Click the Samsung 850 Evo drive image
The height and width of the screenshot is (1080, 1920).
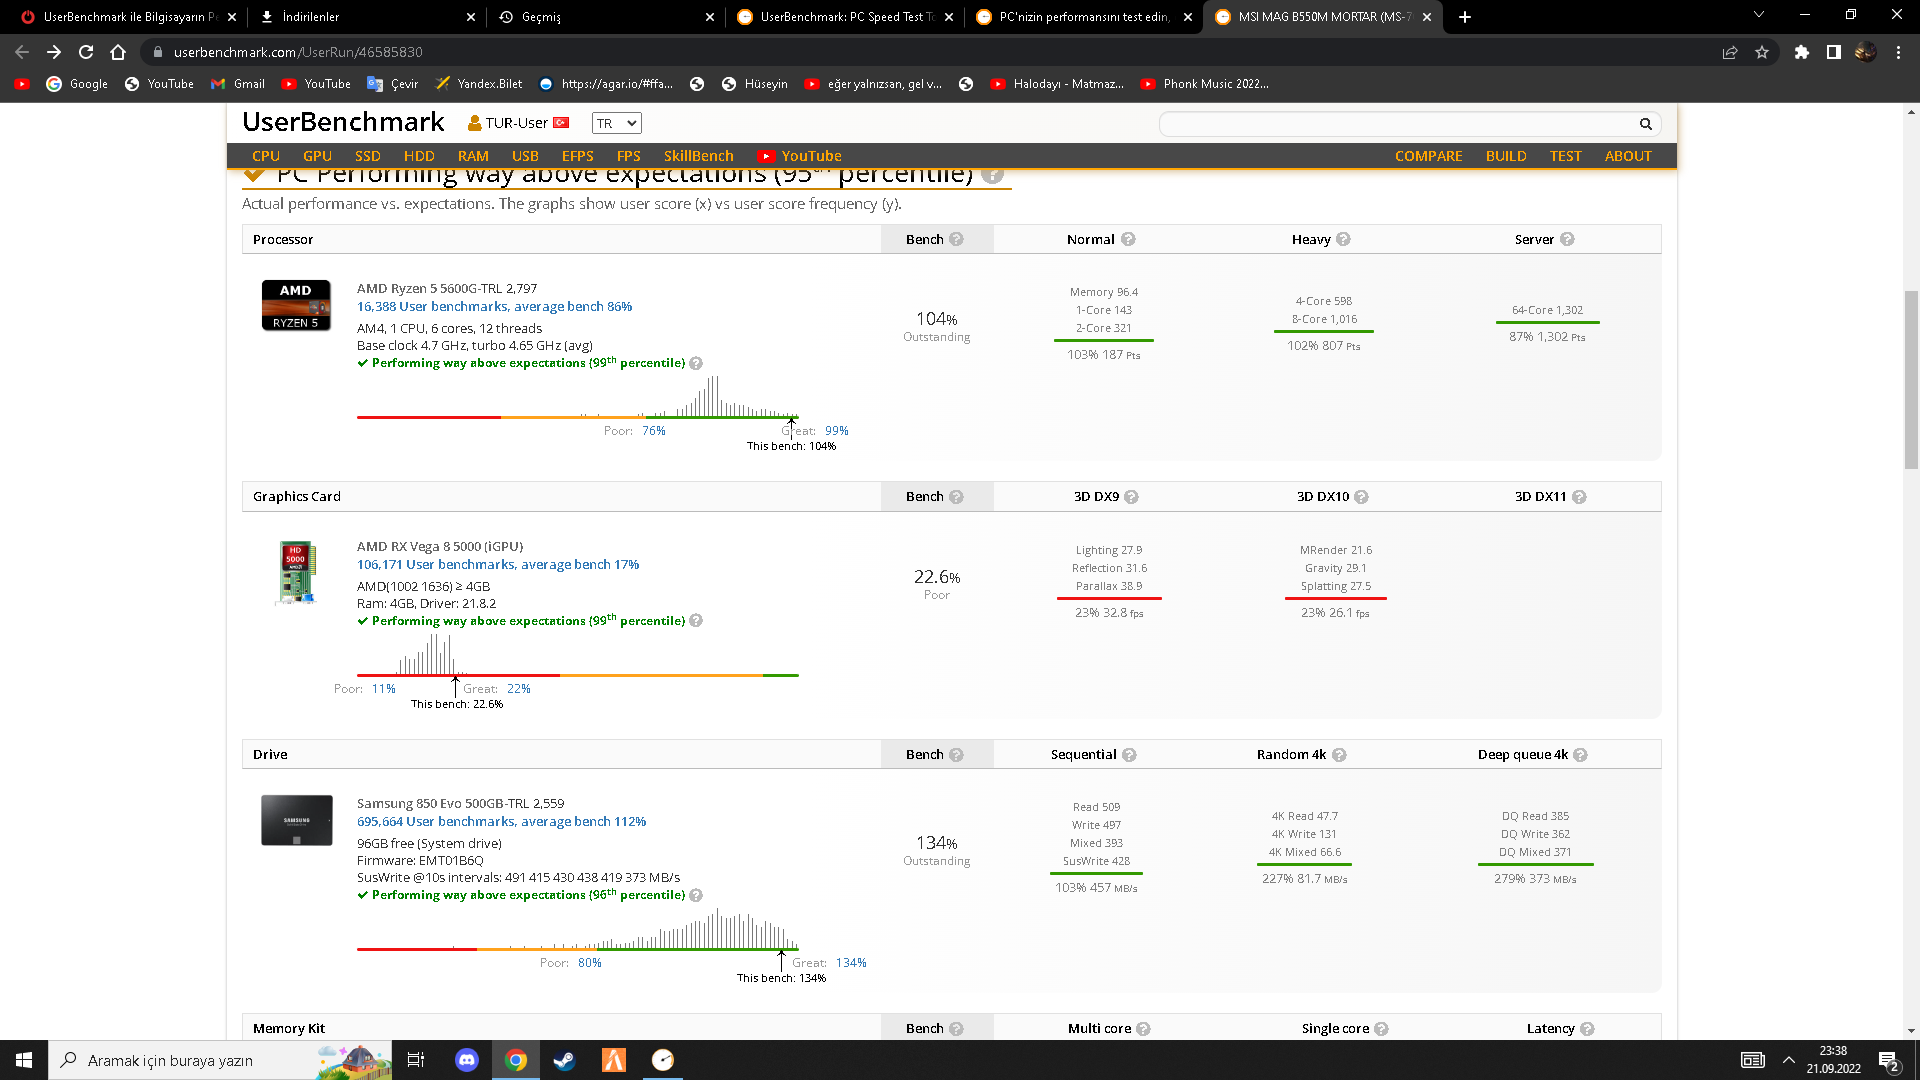pyautogui.click(x=296, y=820)
